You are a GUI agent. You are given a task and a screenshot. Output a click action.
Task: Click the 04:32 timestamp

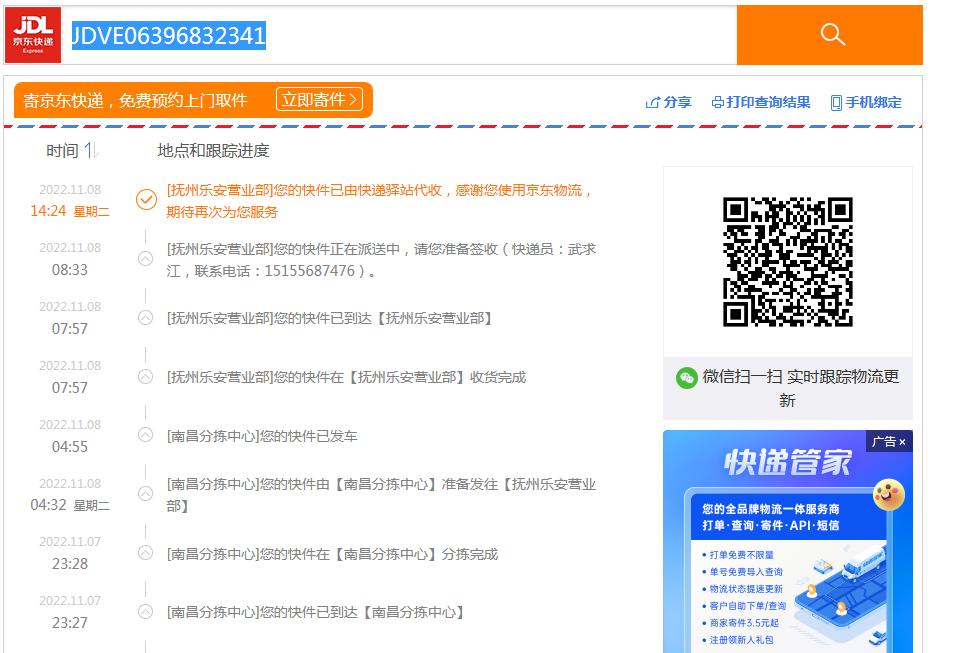[x=48, y=505]
